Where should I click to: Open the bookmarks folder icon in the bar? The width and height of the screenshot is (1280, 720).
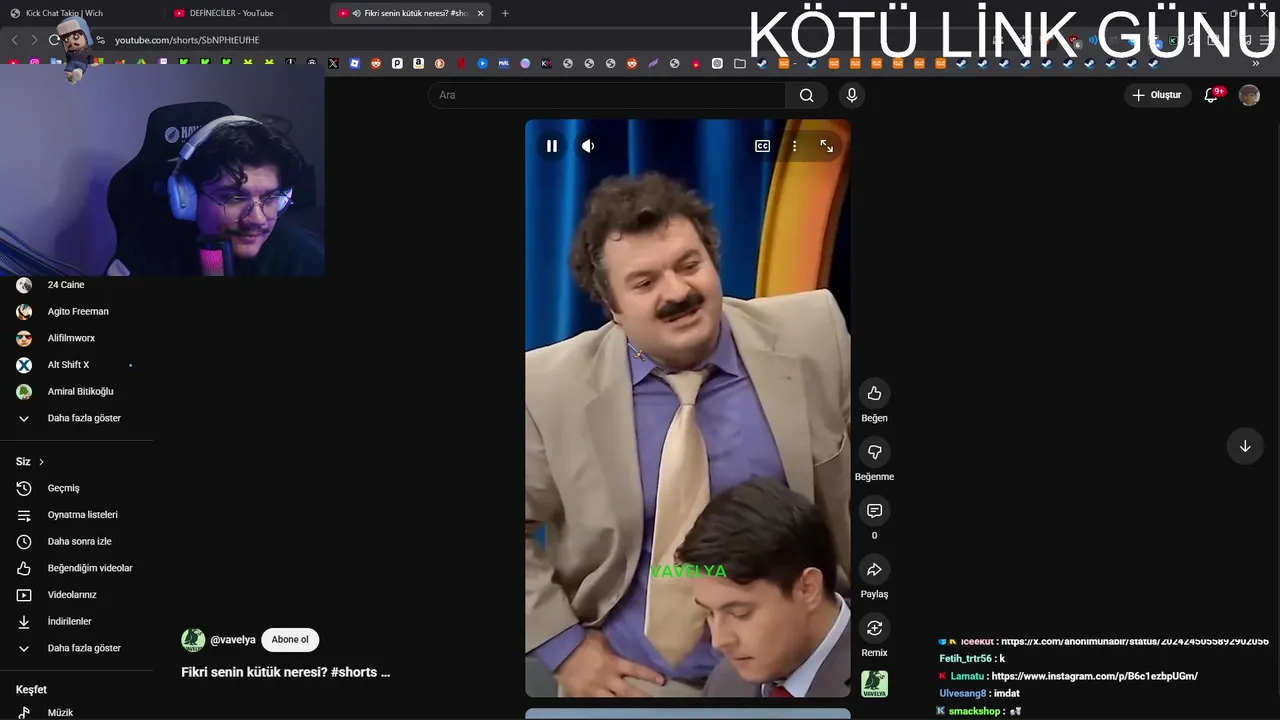(739, 63)
